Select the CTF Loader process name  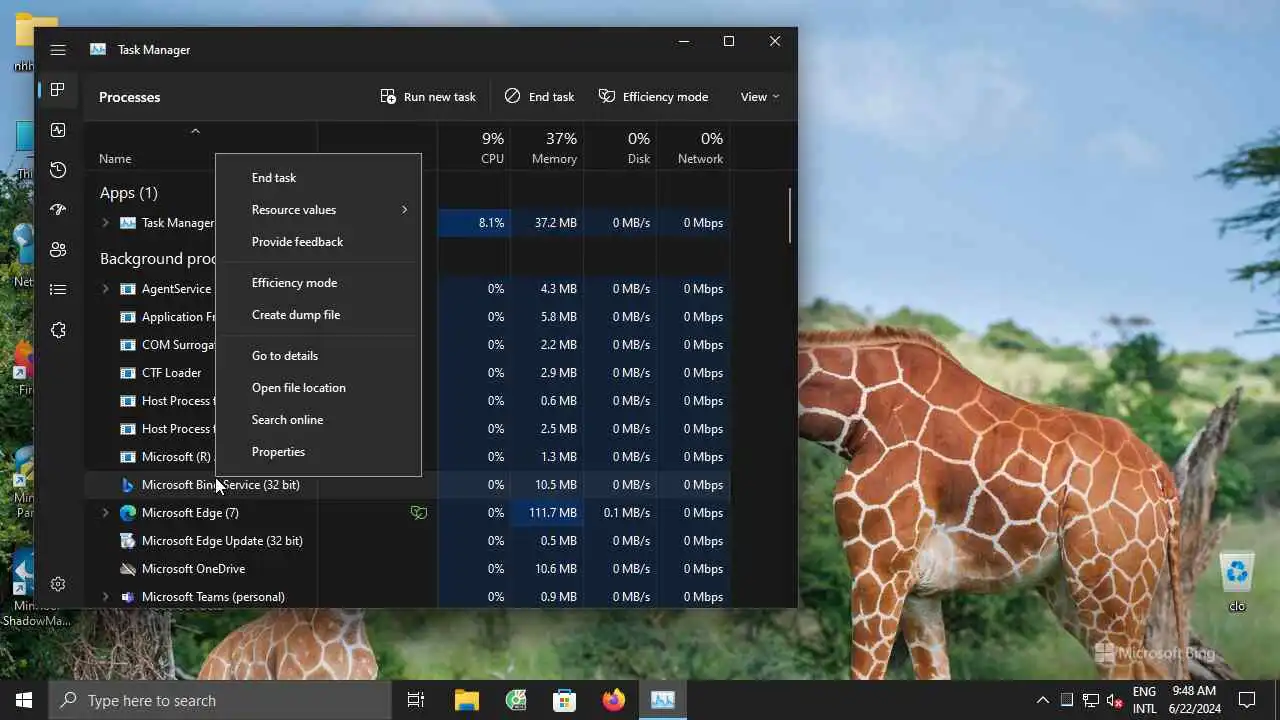pyautogui.click(x=171, y=373)
